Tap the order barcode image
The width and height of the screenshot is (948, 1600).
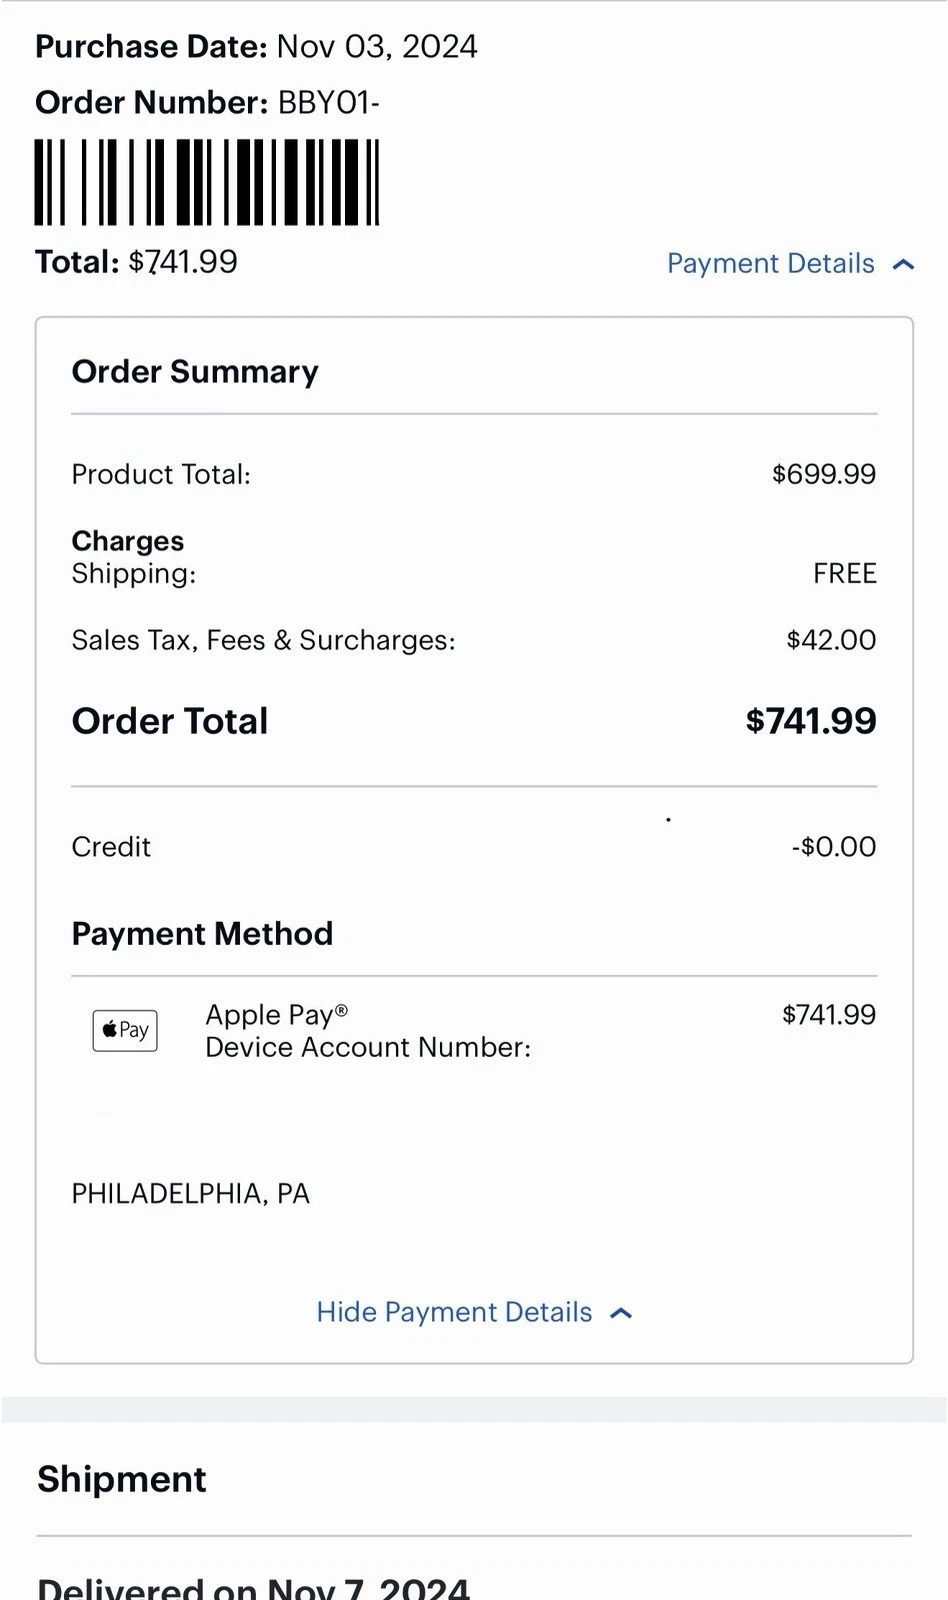click(x=207, y=182)
